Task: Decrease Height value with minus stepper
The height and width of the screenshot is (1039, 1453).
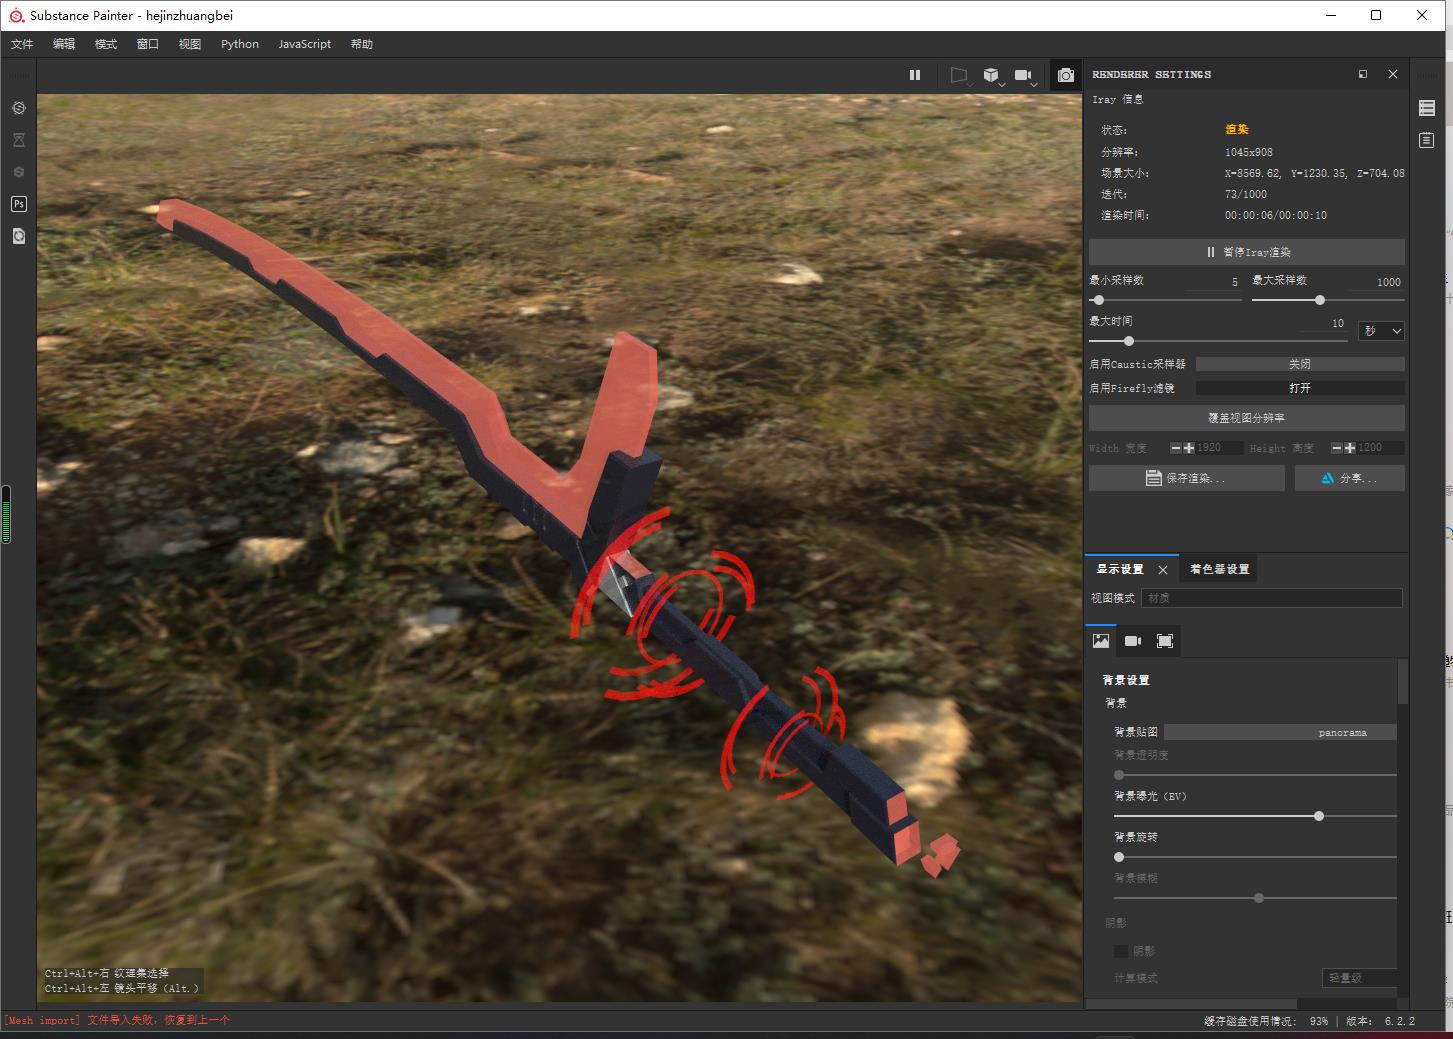Action: pos(1337,448)
